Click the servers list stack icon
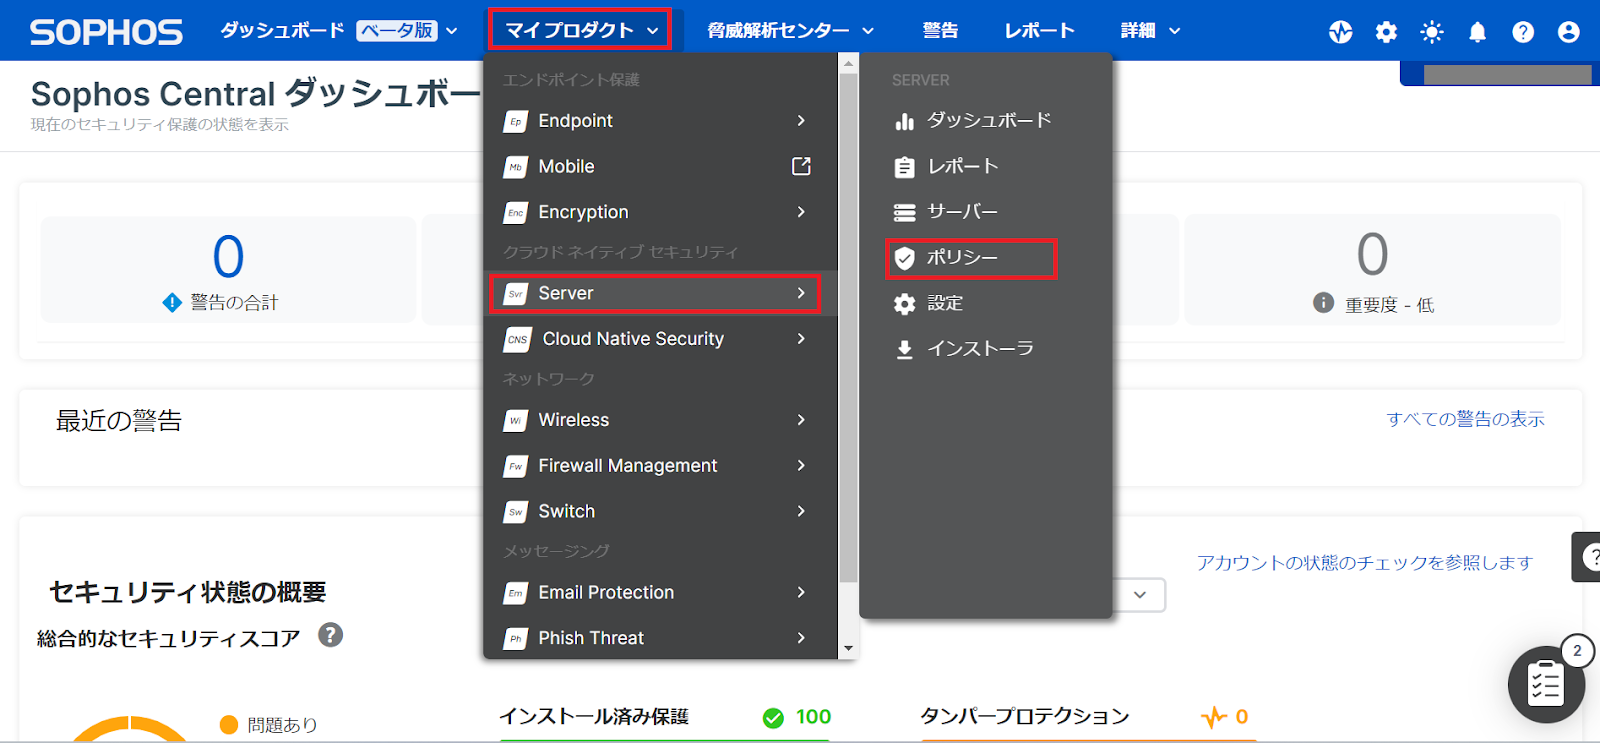The width and height of the screenshot is (1600, 743). click(905, 212)
